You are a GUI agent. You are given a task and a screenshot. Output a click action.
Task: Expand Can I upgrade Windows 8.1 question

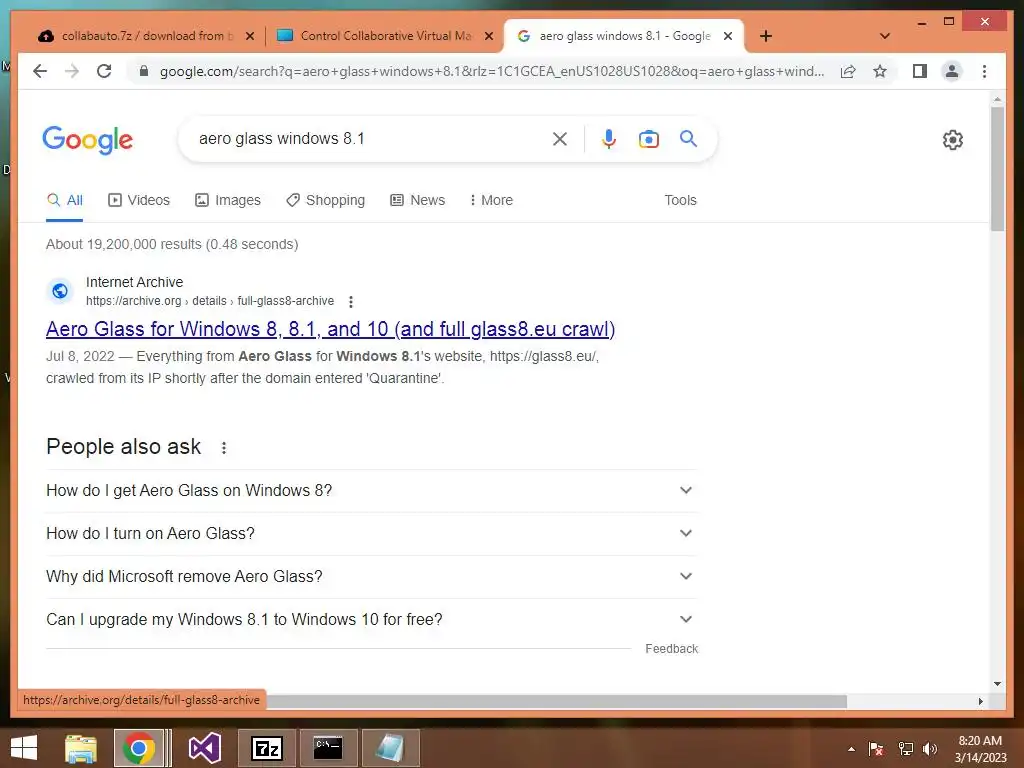[x=372, y=620]
